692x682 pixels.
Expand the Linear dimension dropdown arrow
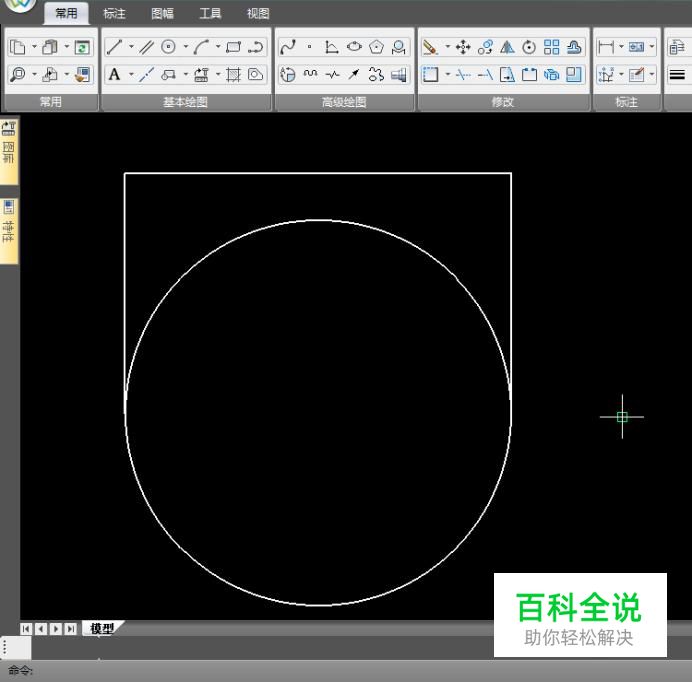pos(621,46)
